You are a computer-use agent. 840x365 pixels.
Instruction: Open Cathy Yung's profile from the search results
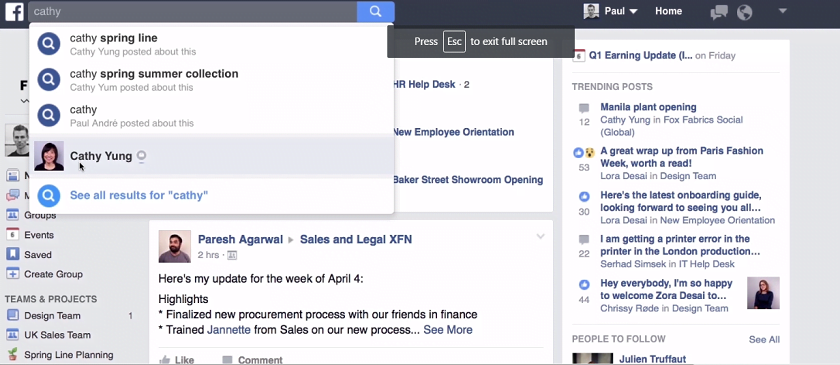coord(212,156)
